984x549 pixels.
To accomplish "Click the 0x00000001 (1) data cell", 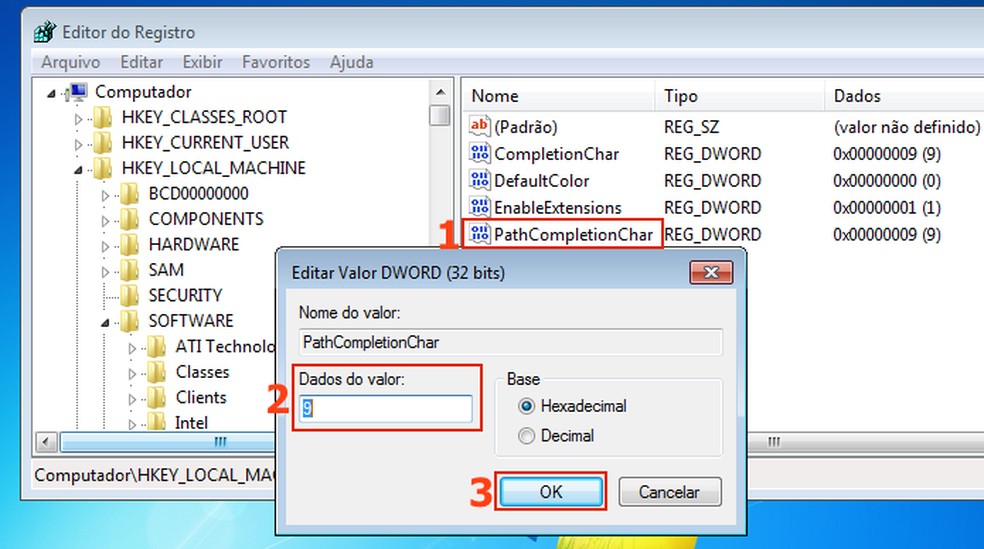I will [887, 208].
